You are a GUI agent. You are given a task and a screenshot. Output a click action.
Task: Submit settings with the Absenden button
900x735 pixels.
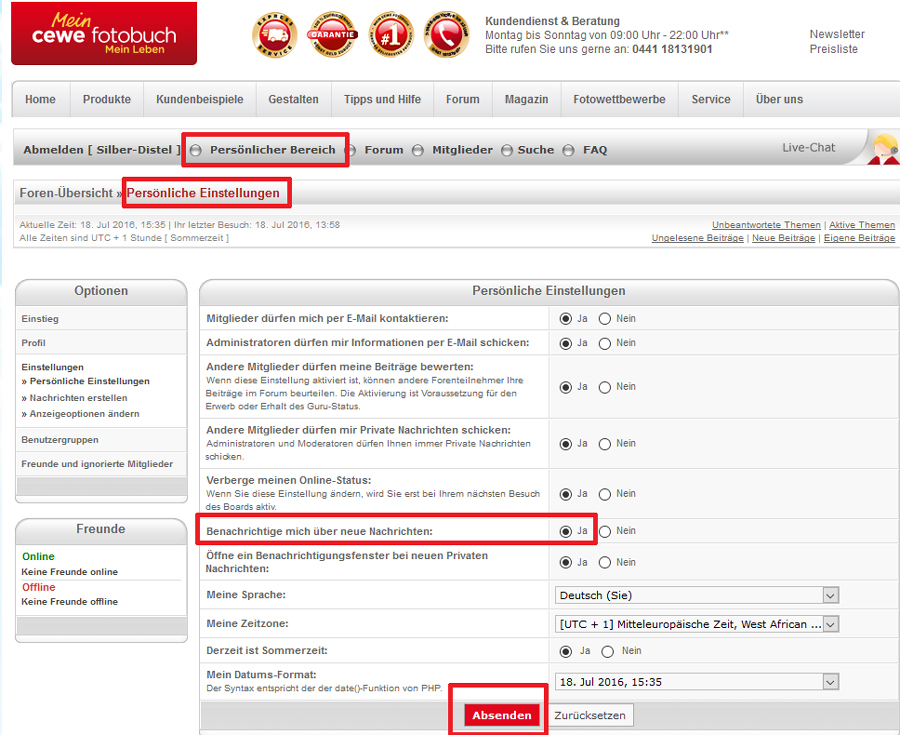[x=502, y=715]
